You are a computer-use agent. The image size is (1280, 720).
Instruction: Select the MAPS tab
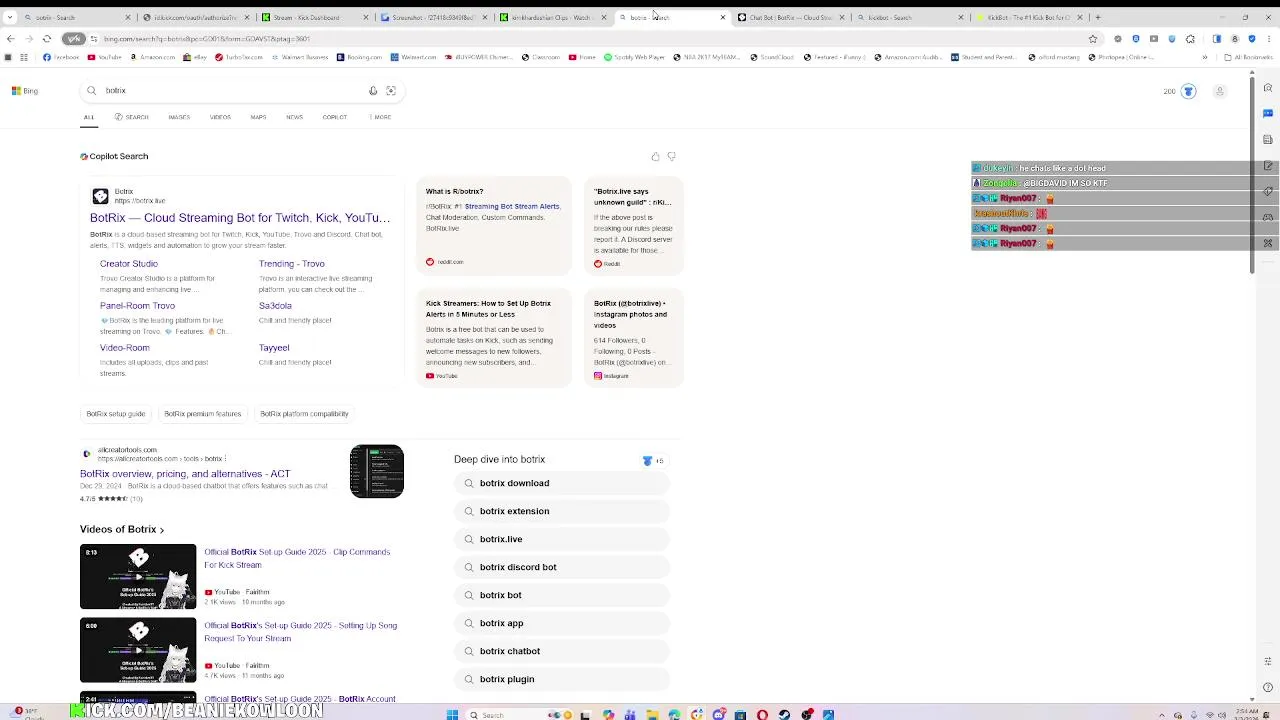(x=258, y=117)
